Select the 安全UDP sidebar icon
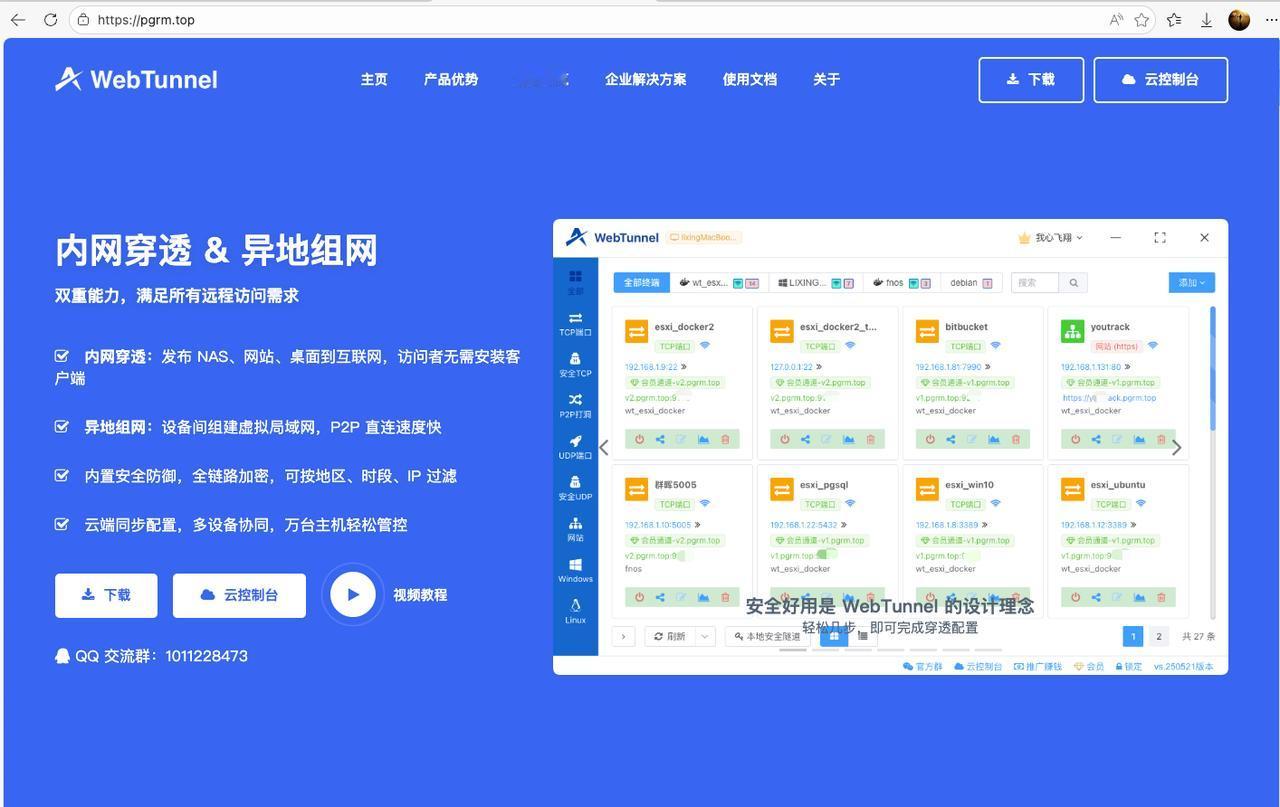Screen dimensions: 1280x807 coord(575,487)
